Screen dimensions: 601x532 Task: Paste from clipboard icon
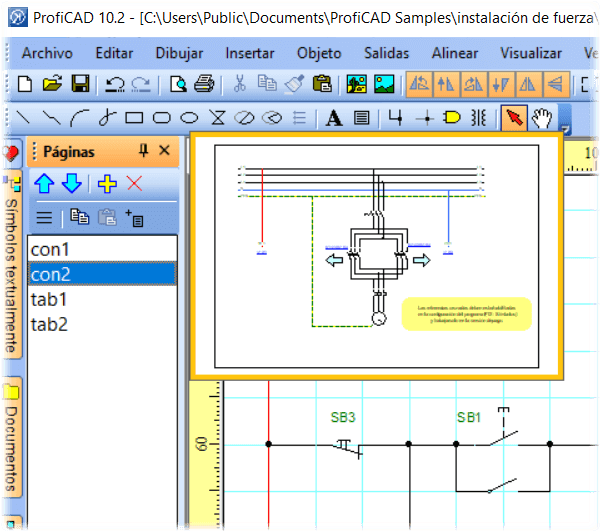[322, 84]
